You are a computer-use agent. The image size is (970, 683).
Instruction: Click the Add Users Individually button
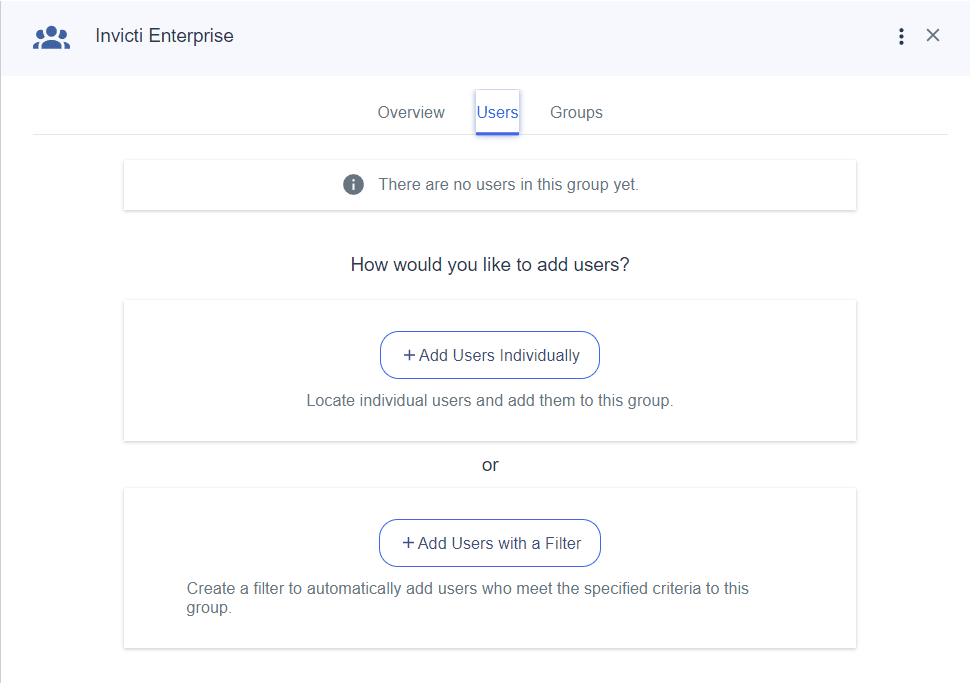tap(490, 355)
